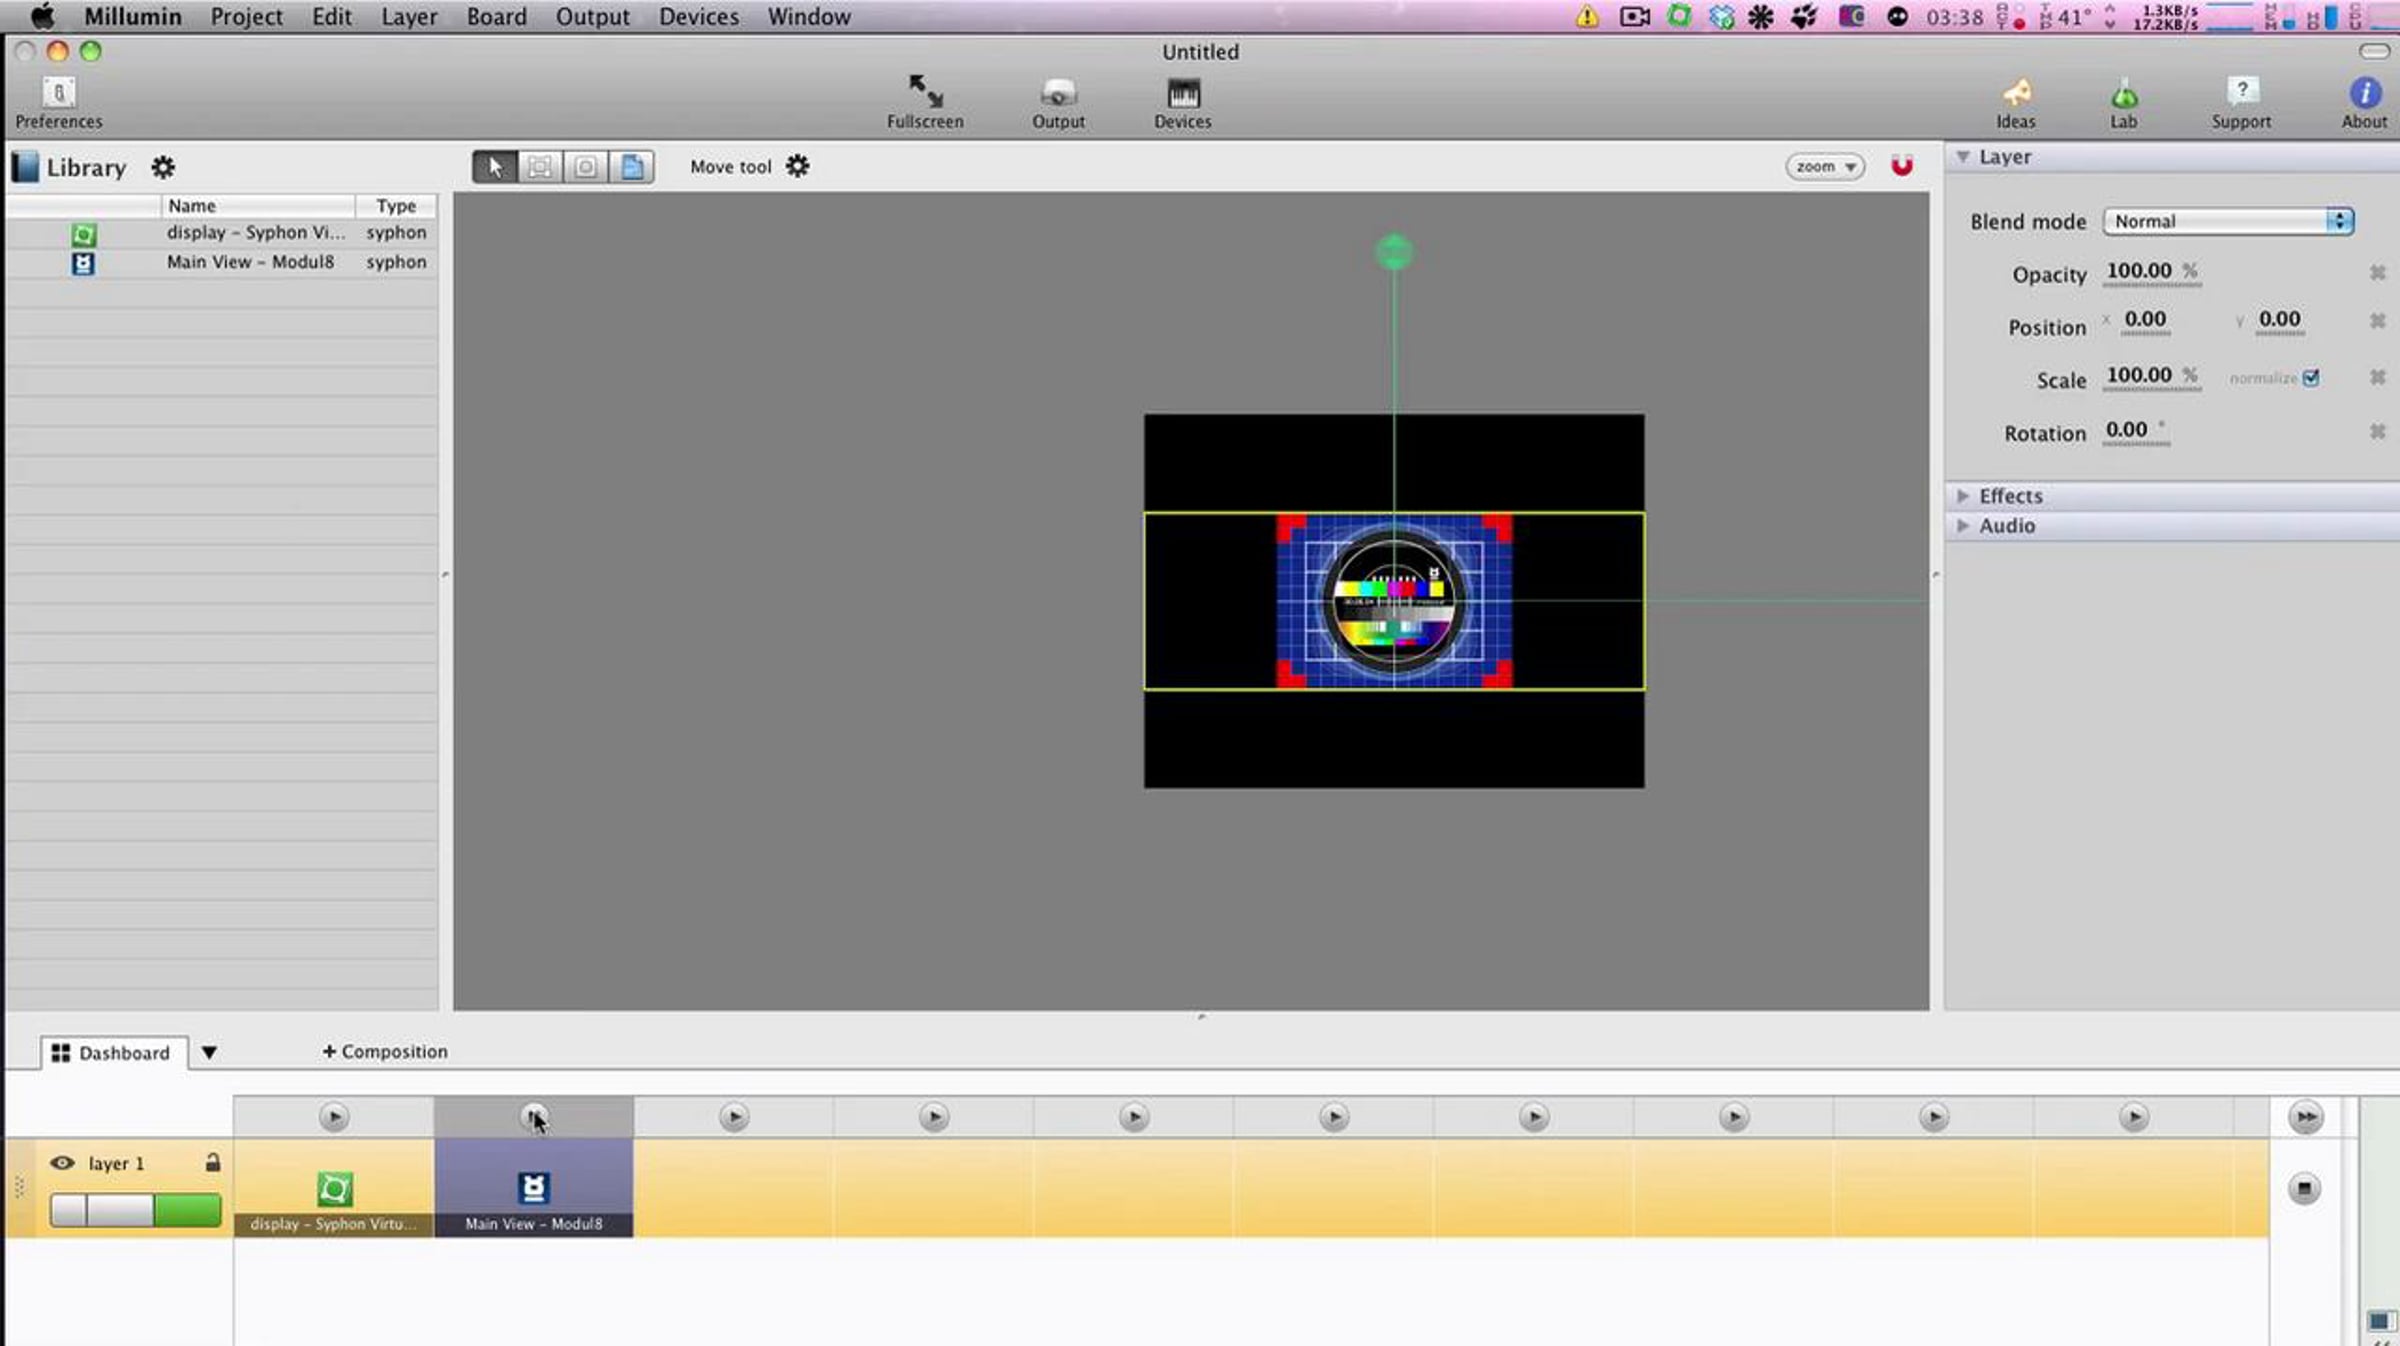The image size is (2400, 1346).
Task: Click the Position y value field
Action: tap(2279, 320)
